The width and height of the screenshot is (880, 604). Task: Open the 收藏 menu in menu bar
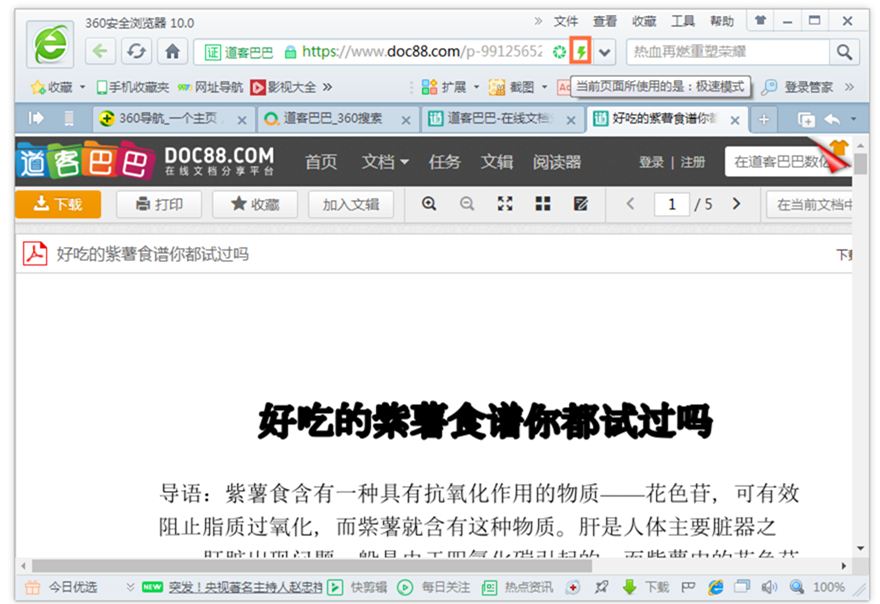(x=644, y=21)
